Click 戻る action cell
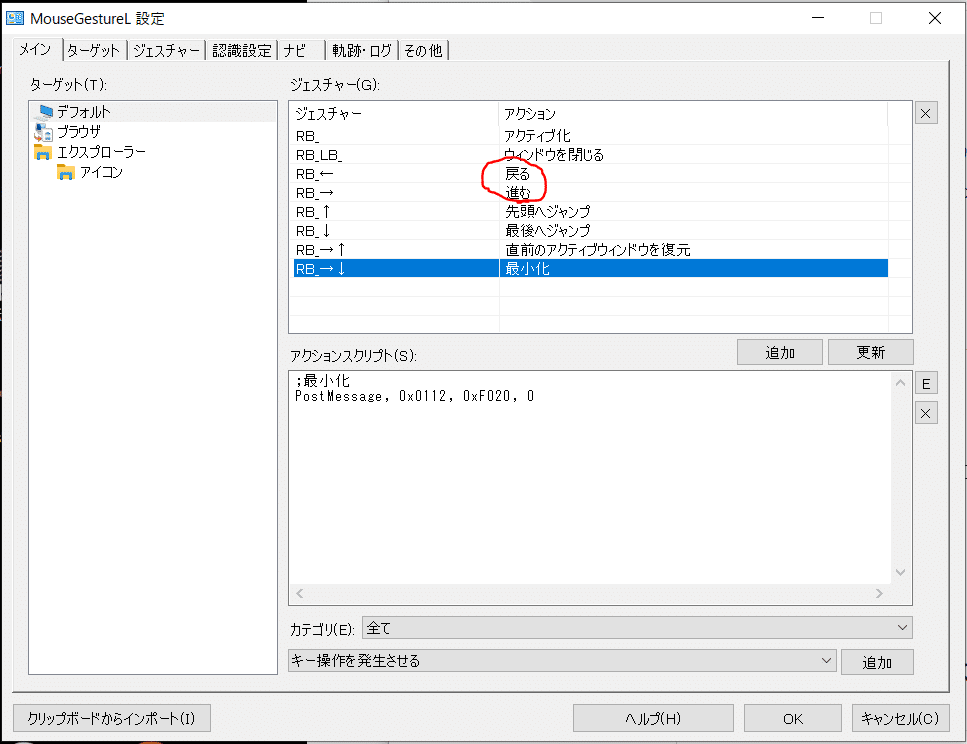Viewport: 967px width, 744px height. [517, 174]
